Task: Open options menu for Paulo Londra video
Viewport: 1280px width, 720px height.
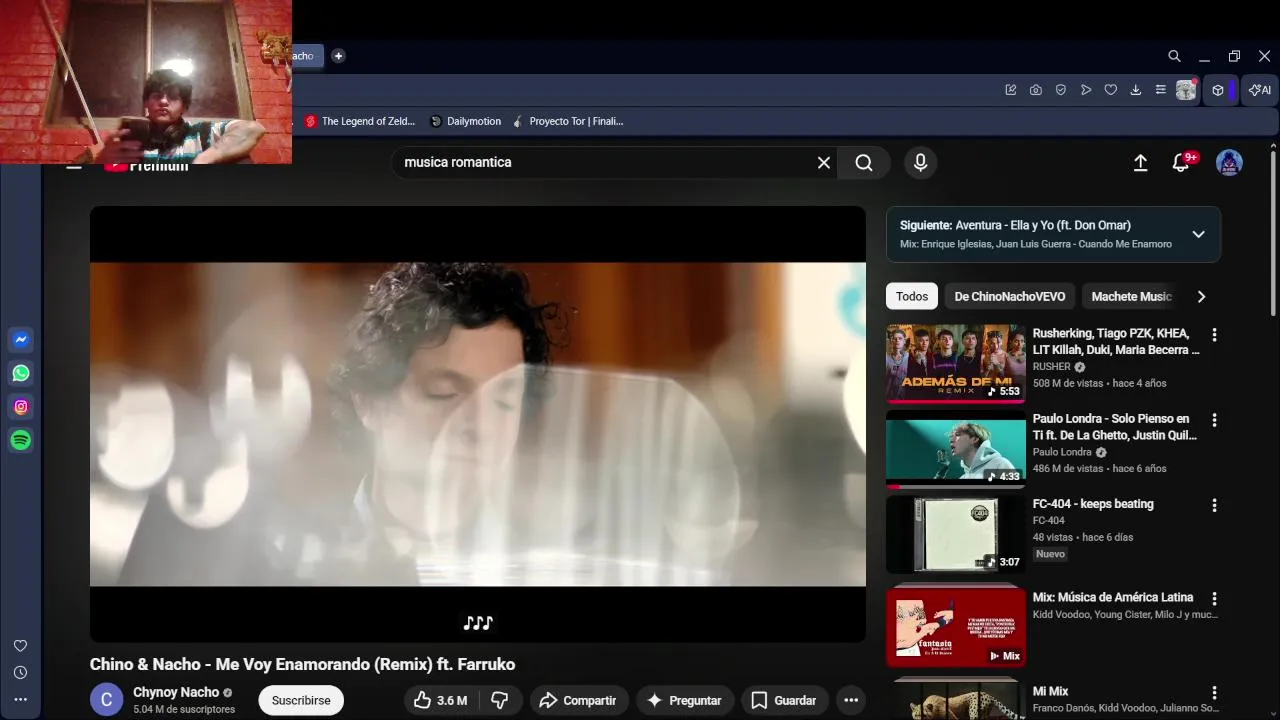Action: [1214, 420]
